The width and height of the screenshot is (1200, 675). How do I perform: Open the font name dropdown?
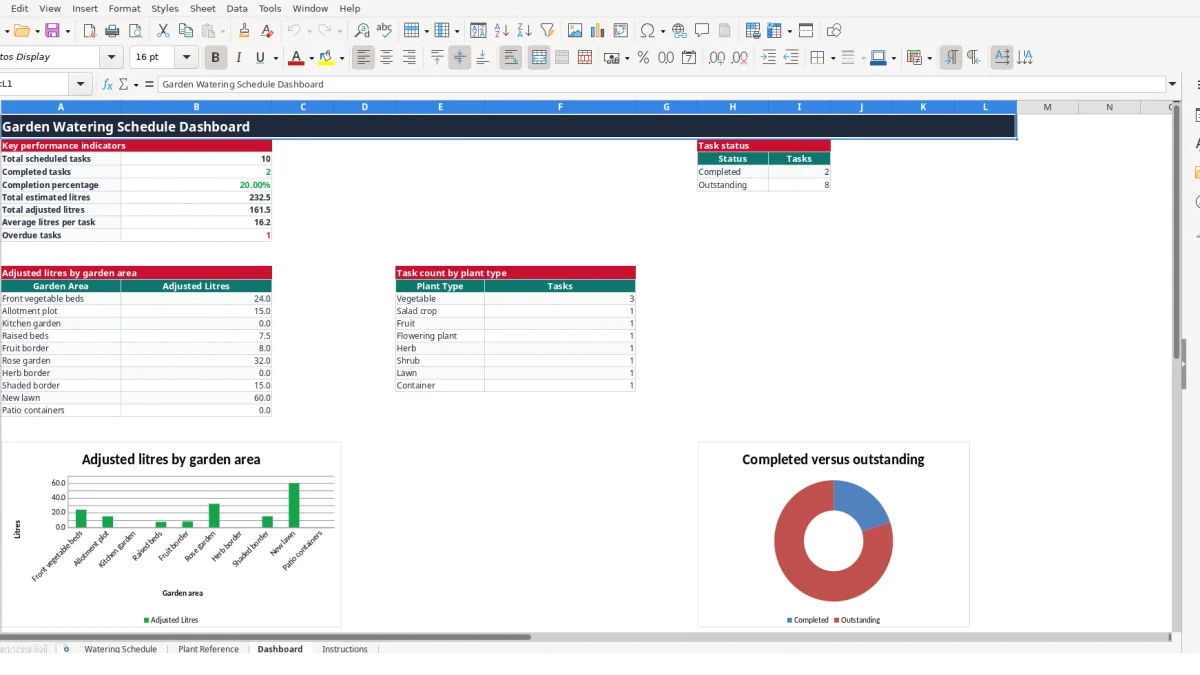click(112, 57)
